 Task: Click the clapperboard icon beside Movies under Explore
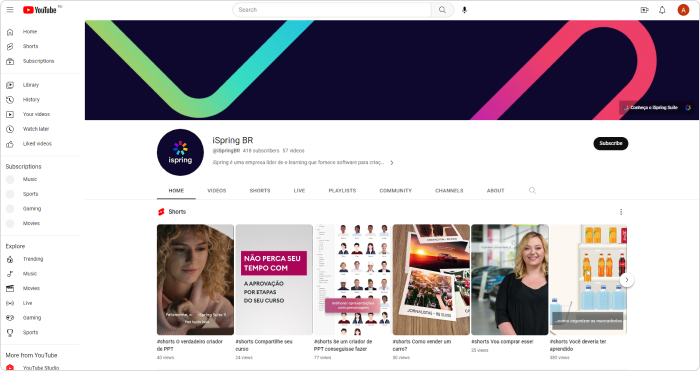pos(10,288)
